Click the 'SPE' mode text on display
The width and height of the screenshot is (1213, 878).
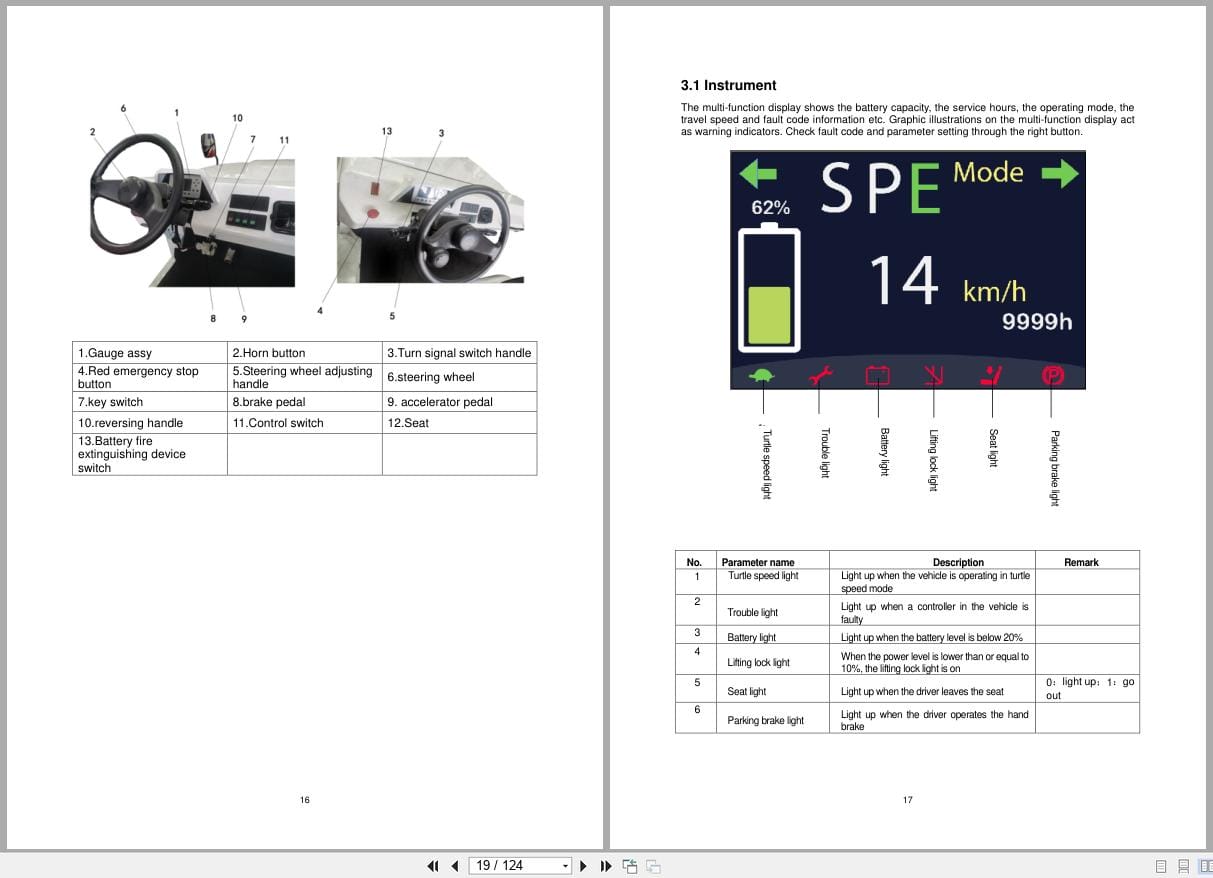[x=881, y=188]
